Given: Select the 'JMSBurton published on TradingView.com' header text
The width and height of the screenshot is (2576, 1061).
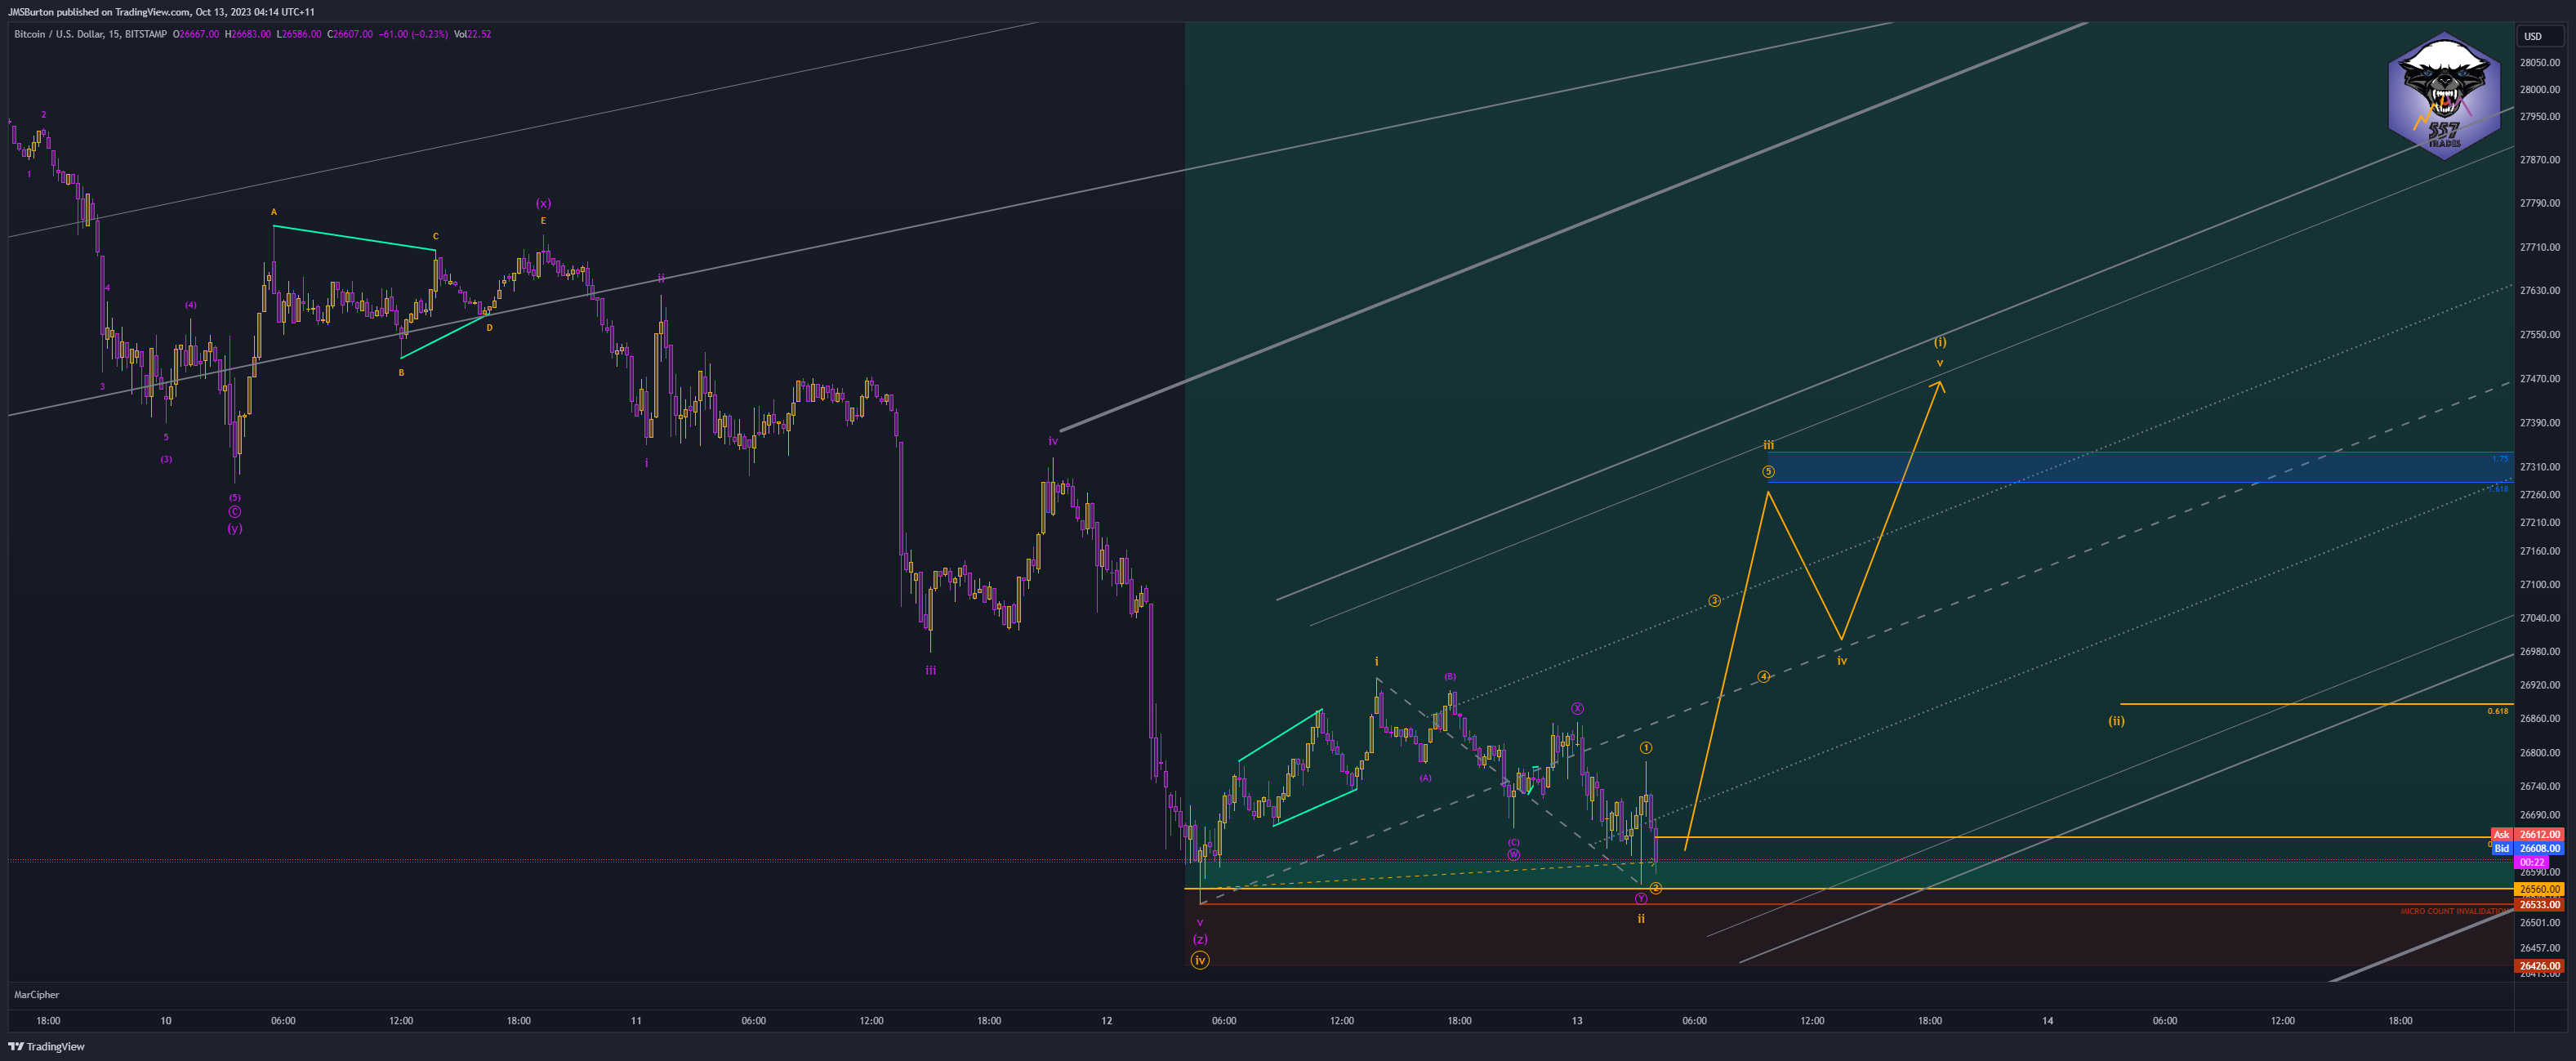Looking at the screenshot, I should click(x=98, y=12).
